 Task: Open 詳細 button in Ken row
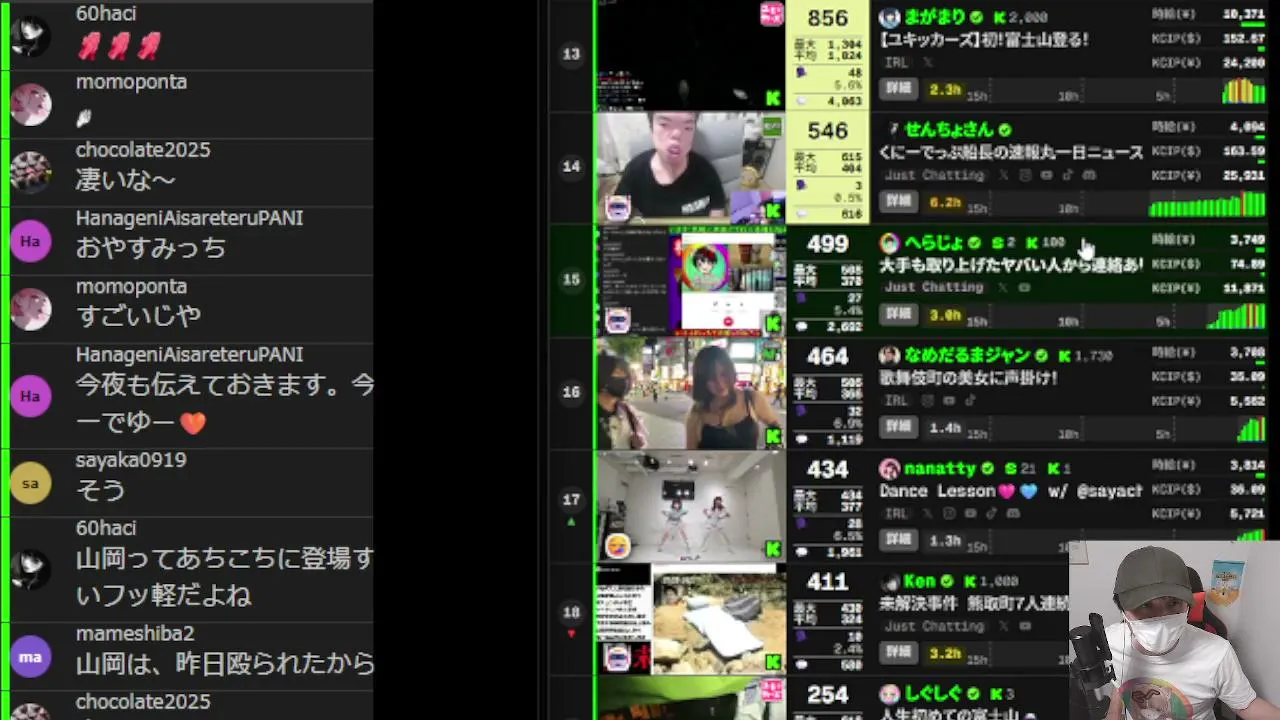point(898,652)
